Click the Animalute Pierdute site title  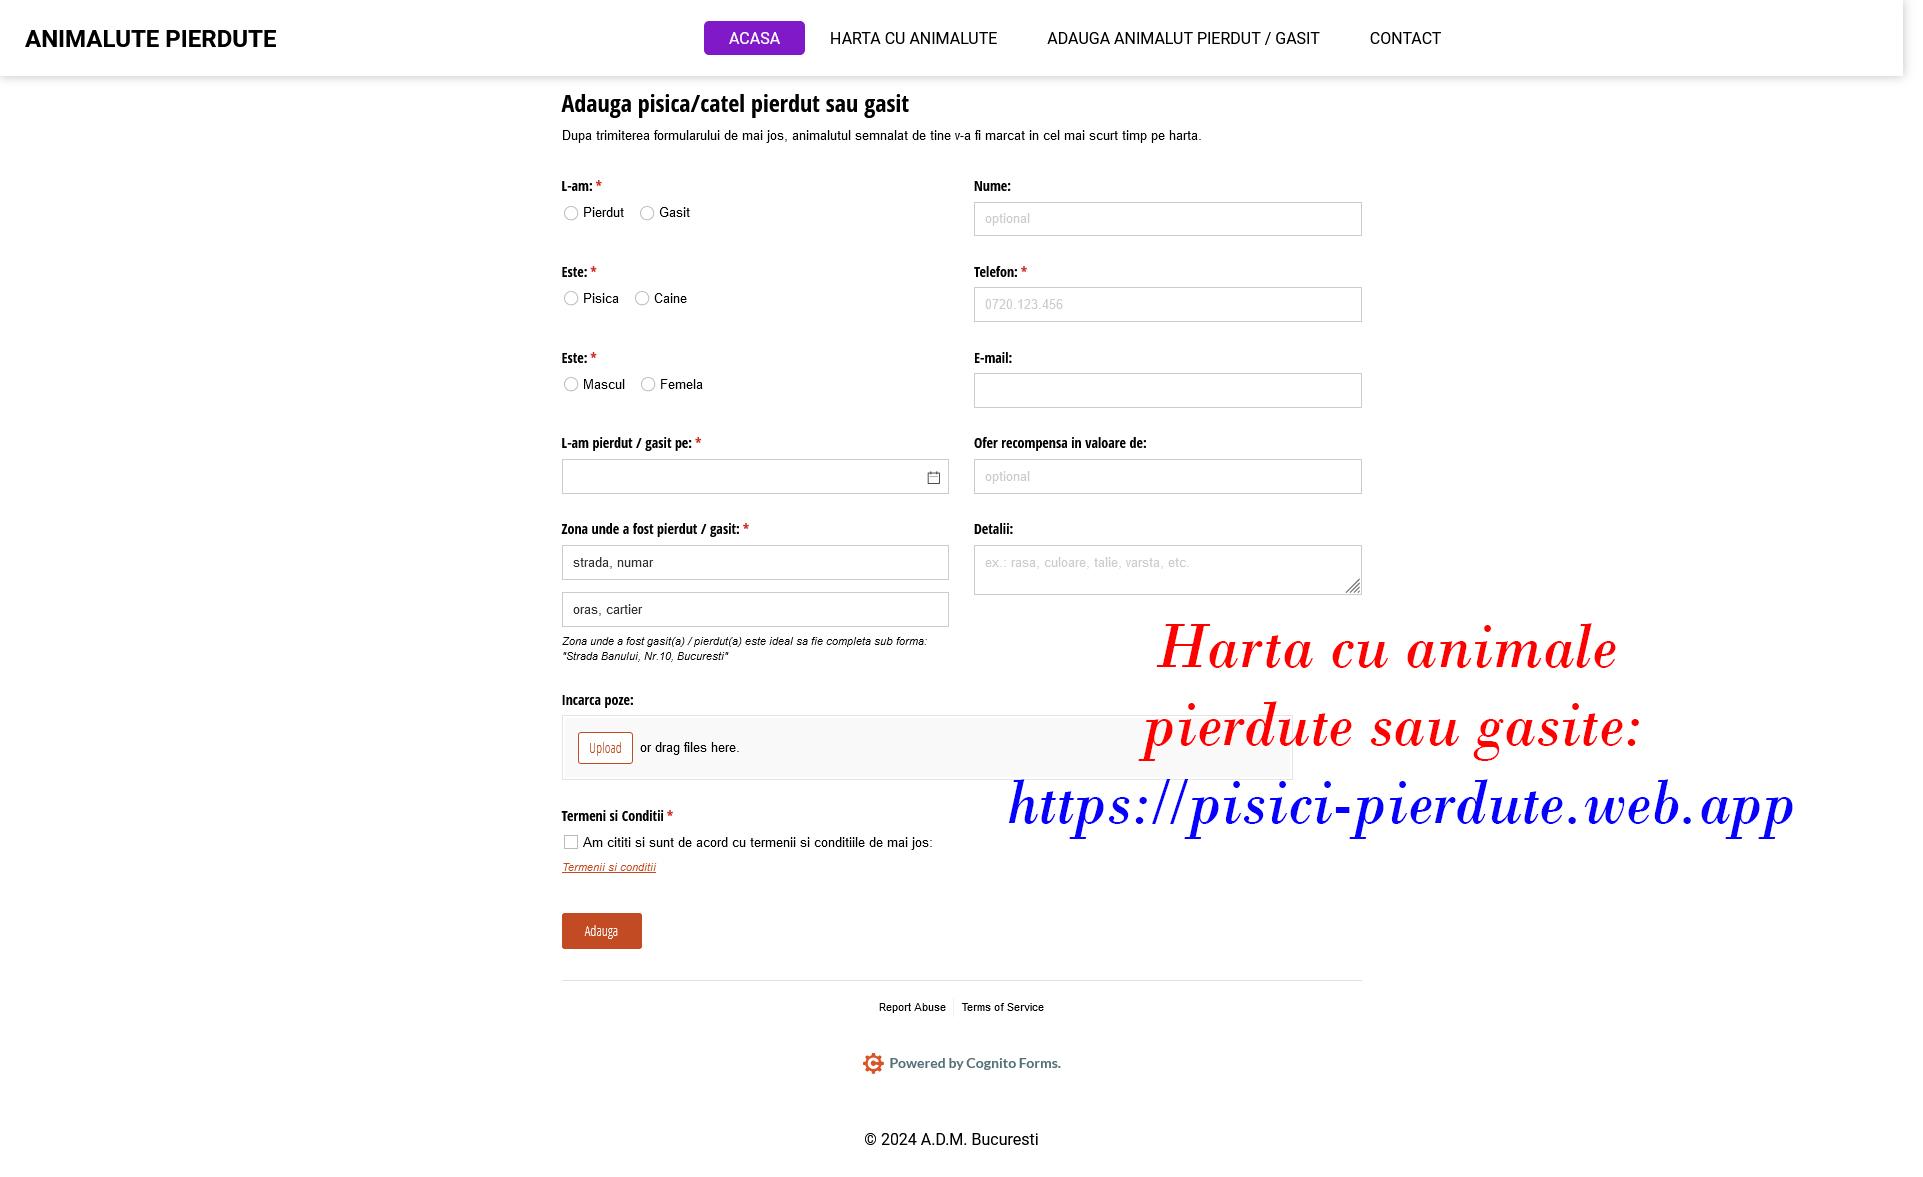coord(151,39)
